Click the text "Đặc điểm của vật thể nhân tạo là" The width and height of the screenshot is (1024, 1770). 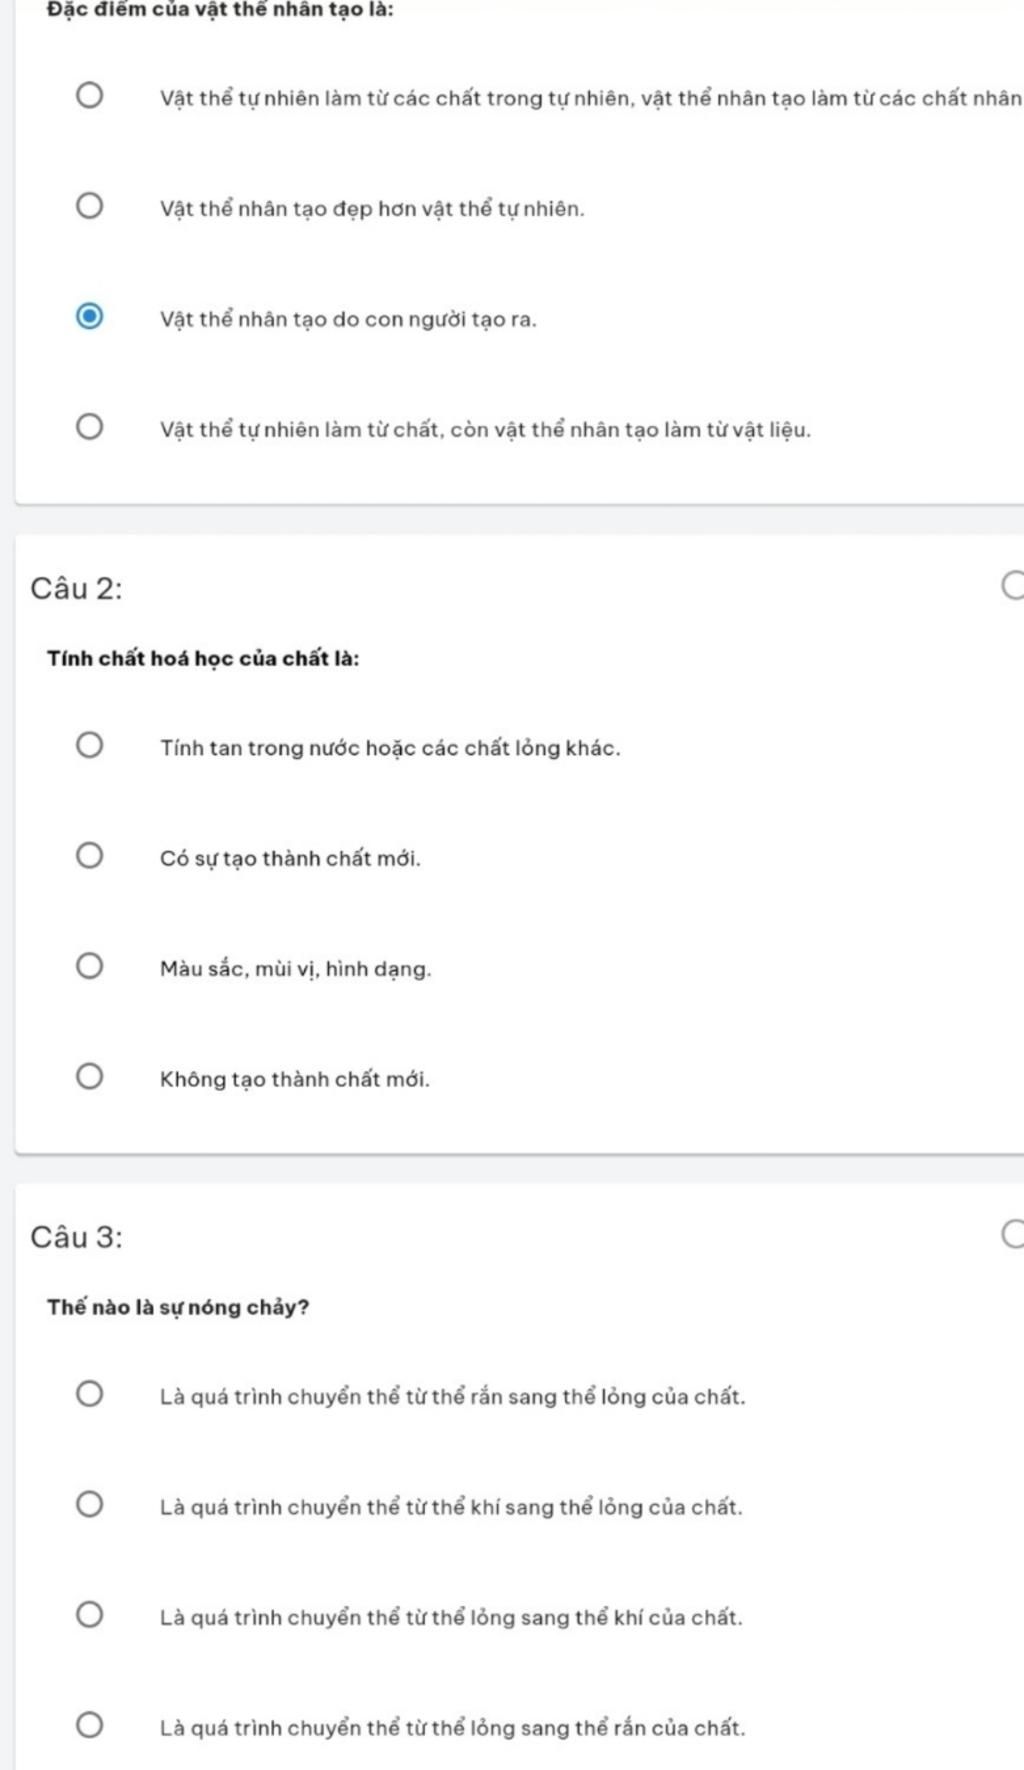tap(220, 9)
